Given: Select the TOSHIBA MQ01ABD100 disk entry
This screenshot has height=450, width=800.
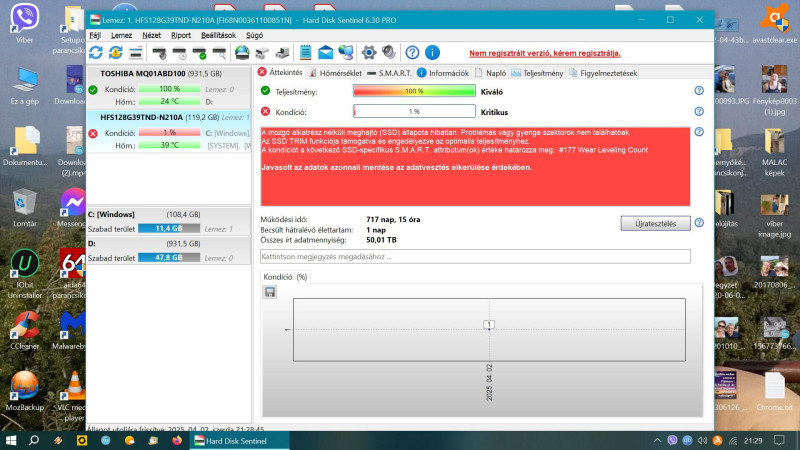Looking at the screenshot, I should coord(169,87).
